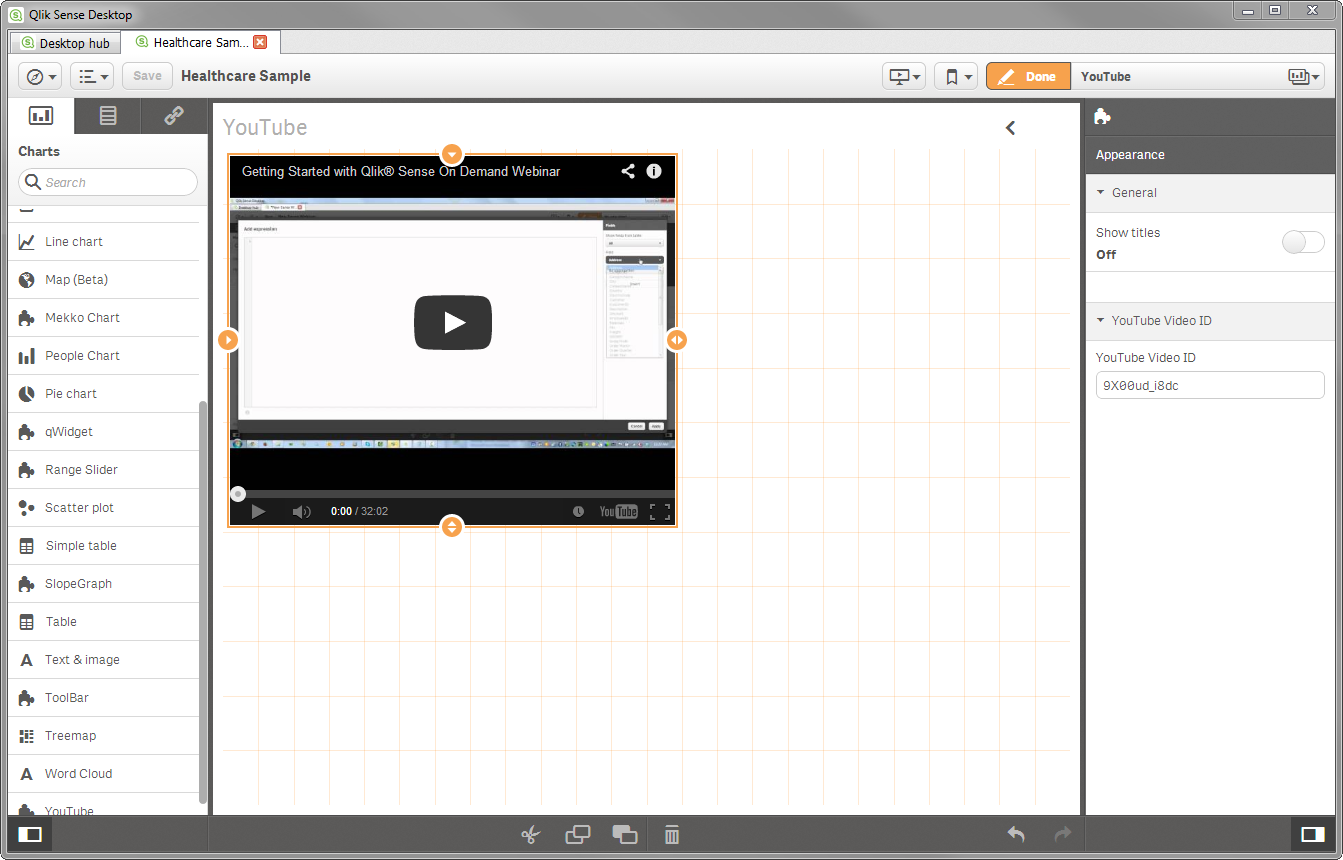Switch to the Desktop hub tab
Viewport: 1343px width, 860px height.
click(64, 42)
